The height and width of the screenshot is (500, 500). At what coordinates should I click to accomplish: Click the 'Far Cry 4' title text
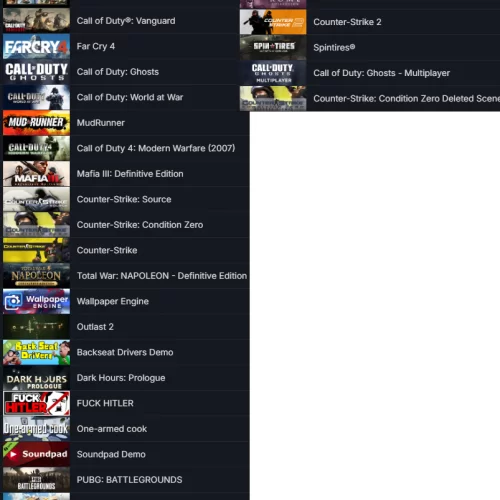pos(96,46)
